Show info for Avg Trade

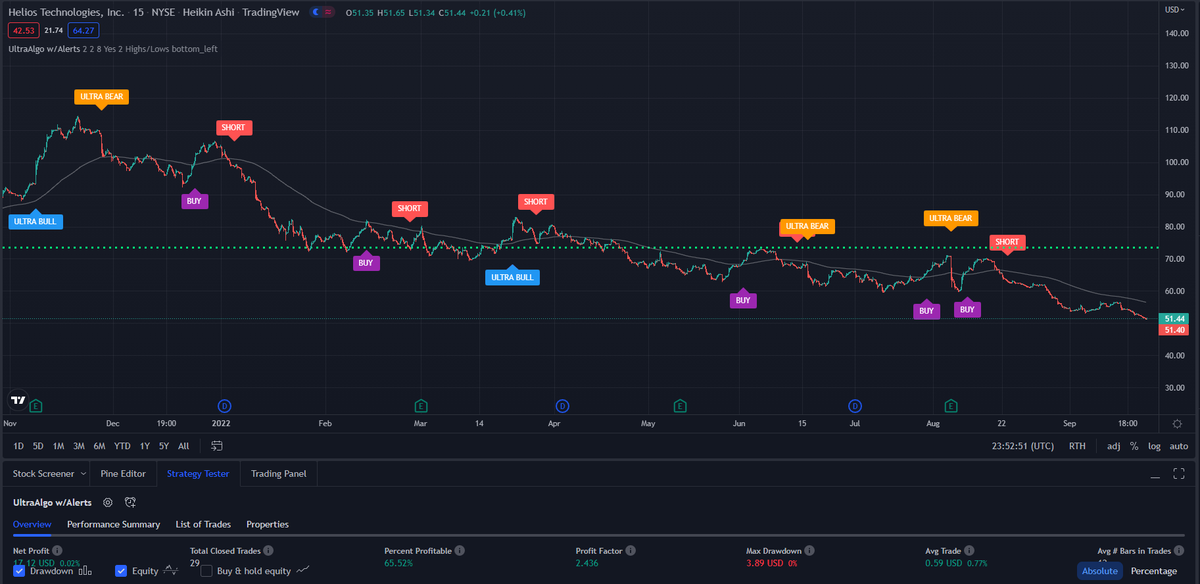pyautogui.click(x=968, y=551)
